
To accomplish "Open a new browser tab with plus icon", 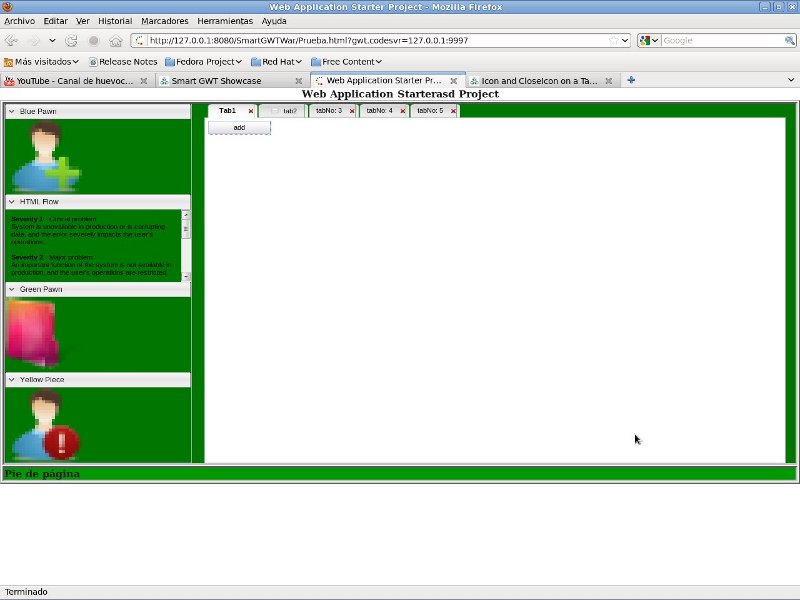I will [631, 80].
